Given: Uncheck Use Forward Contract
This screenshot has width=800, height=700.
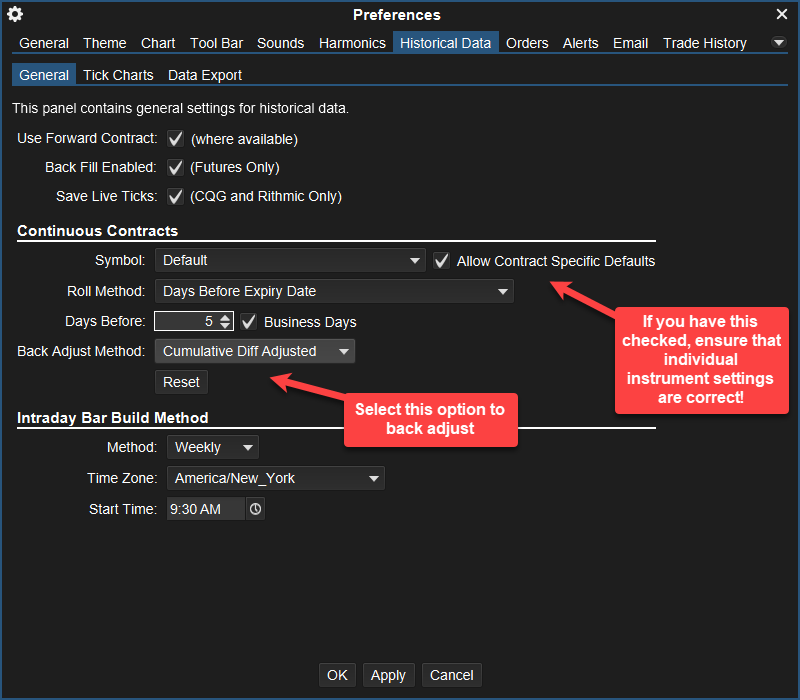Looking at the screenshot, I should pos(176,139).
